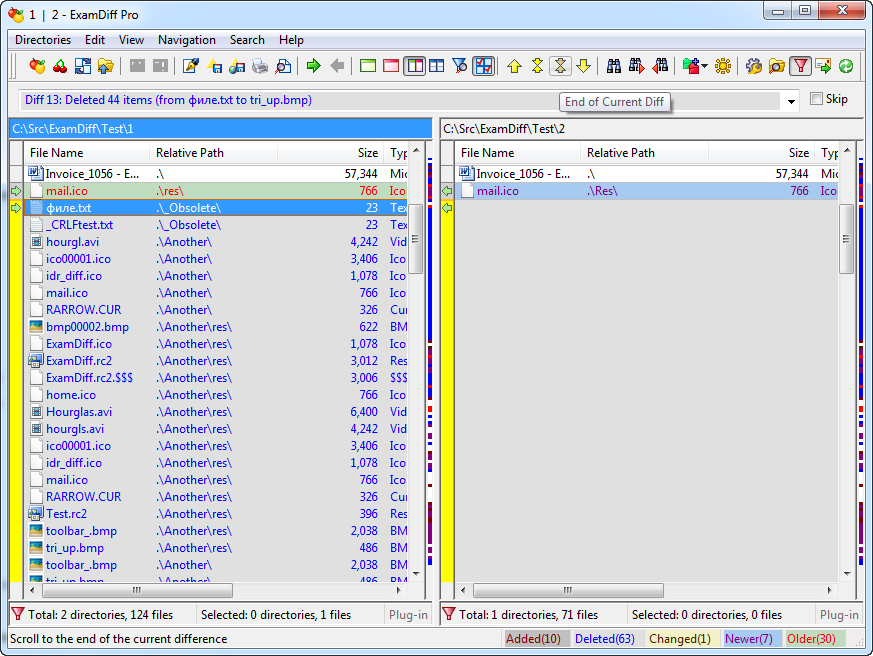Screen dimensions: 873x656
Task: Click the End of Current Diff icon
Action: coord(561,66)
